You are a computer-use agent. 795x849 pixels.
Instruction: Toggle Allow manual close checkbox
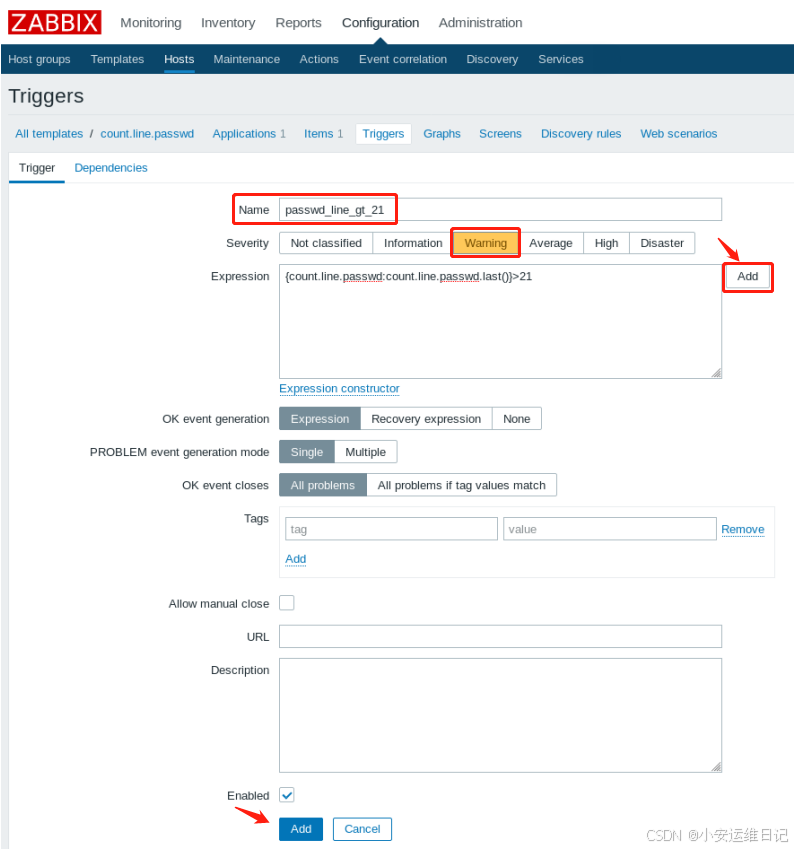[286, 603]
